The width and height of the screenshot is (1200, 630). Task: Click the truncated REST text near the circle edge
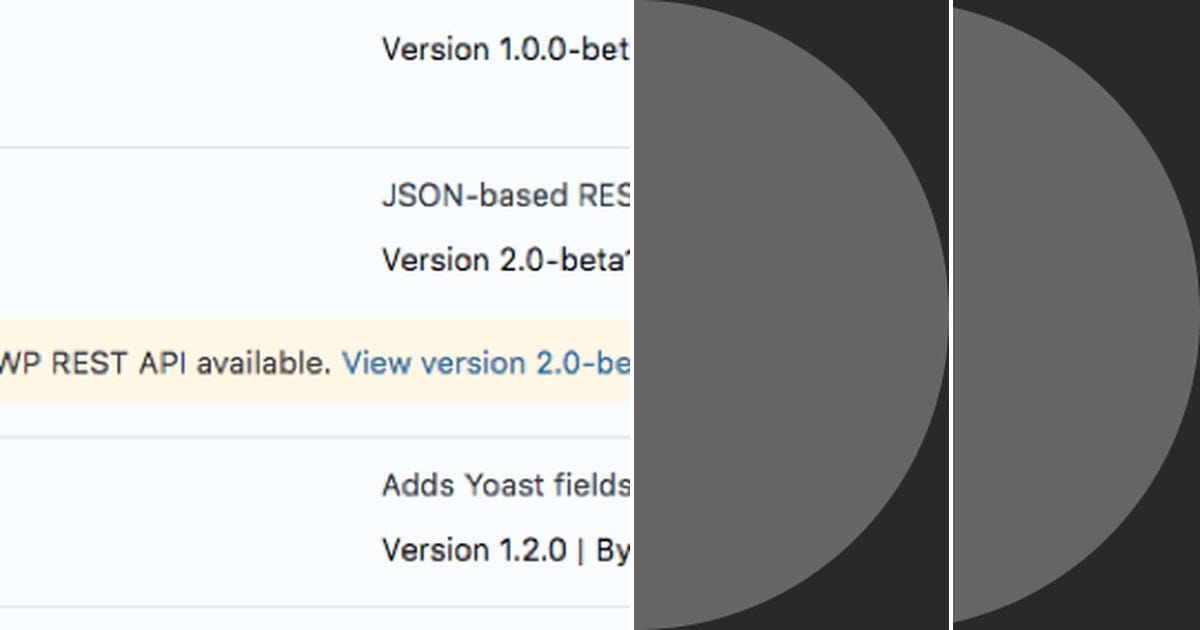click(615, 196)
